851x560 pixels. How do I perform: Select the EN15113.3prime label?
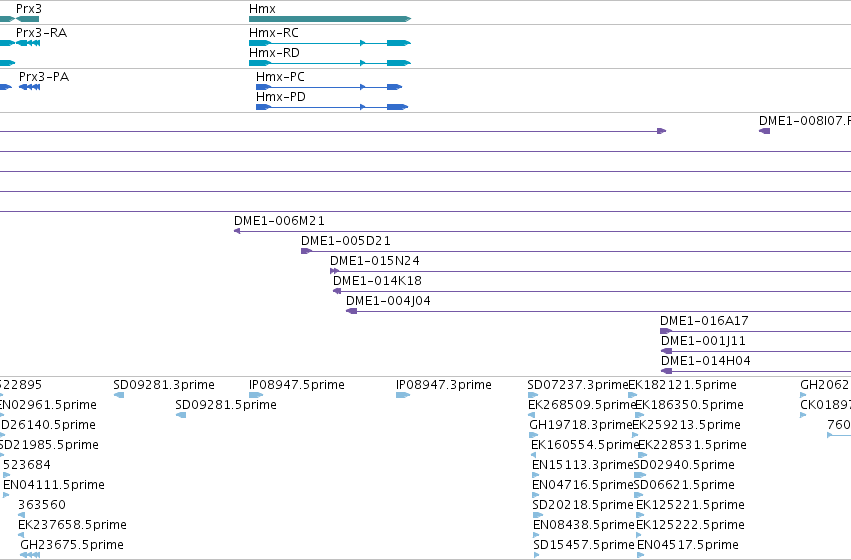pos(583,466)
